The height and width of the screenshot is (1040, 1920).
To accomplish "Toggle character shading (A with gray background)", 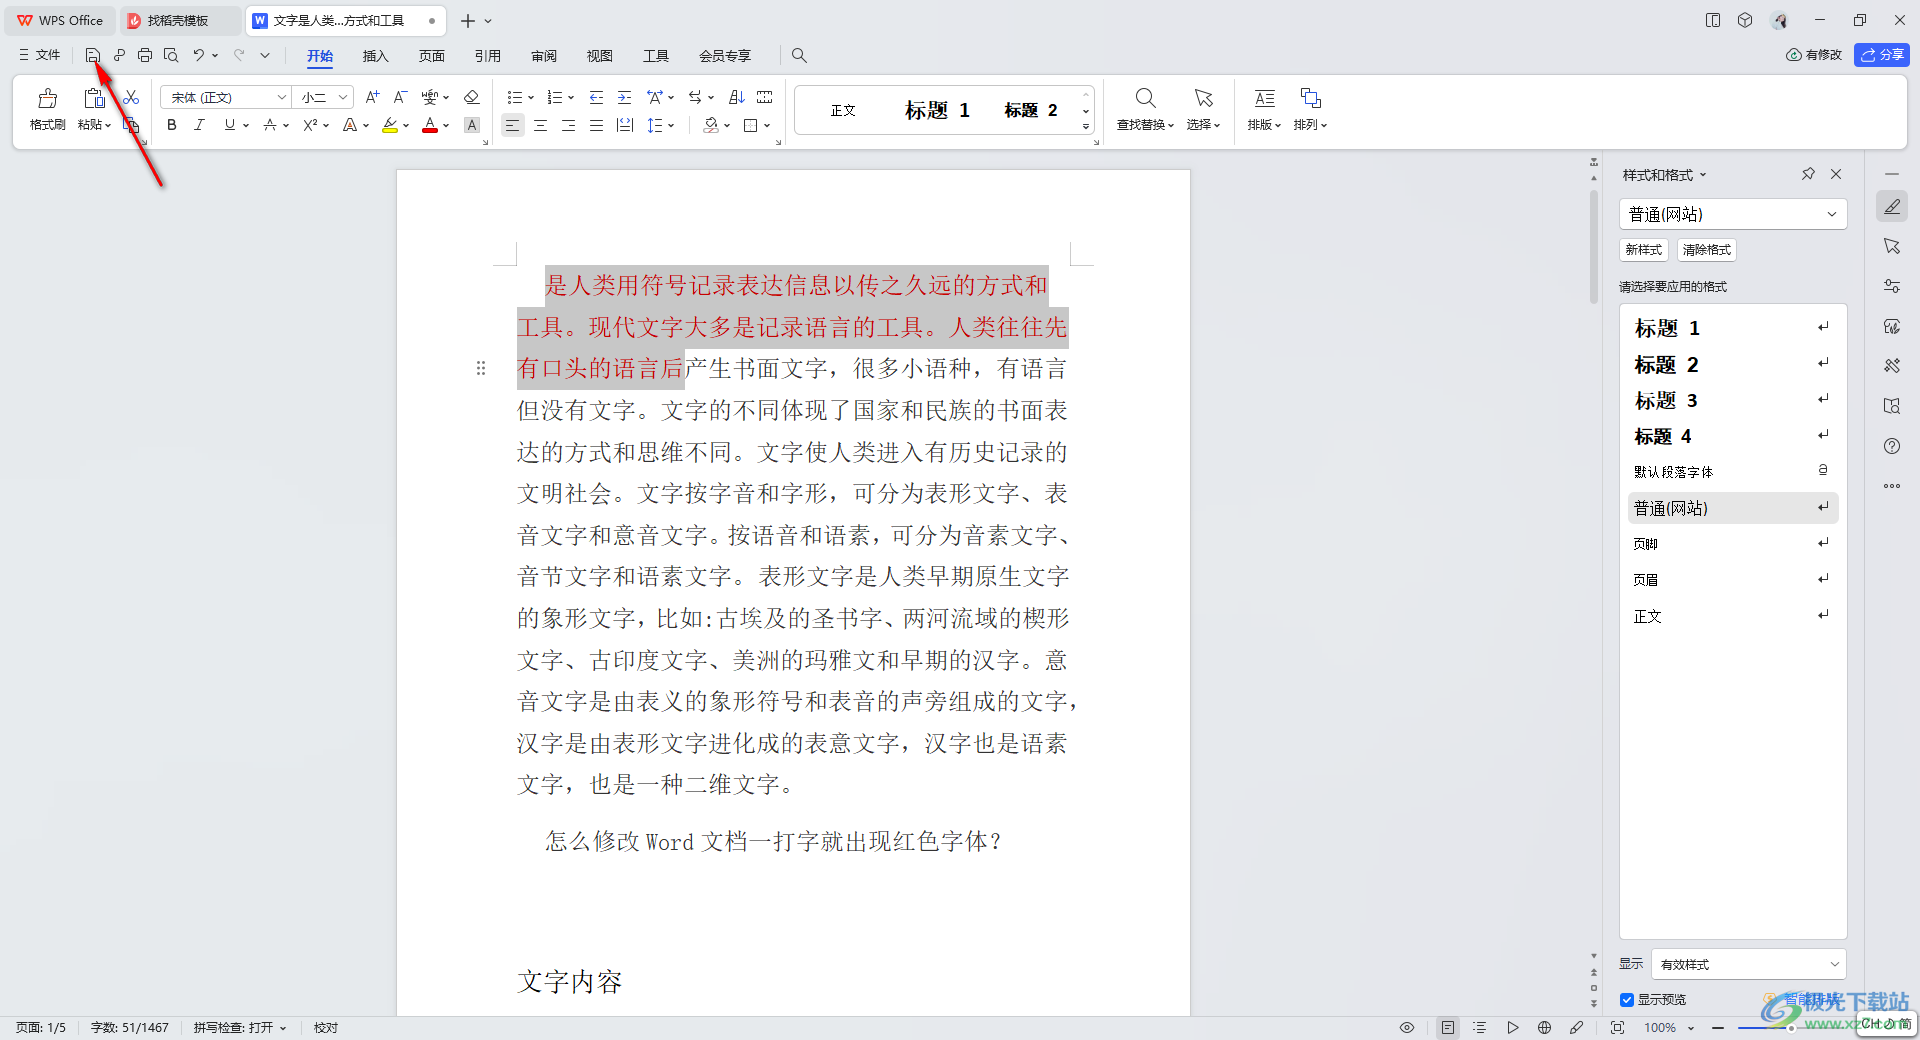I will pos(472,125).
